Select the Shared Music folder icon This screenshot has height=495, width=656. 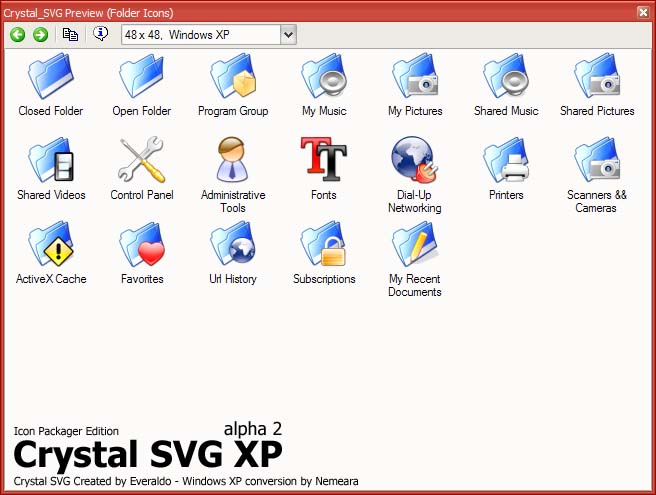506,75
